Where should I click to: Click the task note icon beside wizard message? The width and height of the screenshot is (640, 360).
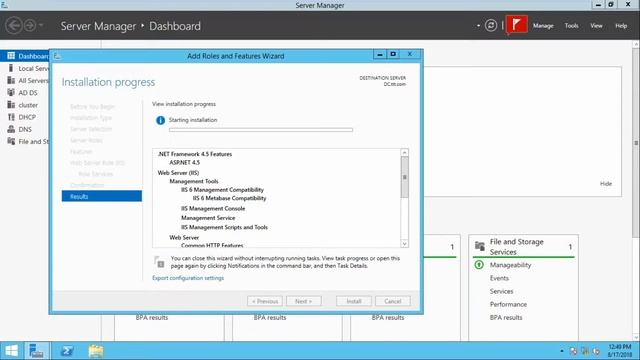pyautogui.click(x=160, y=262)
